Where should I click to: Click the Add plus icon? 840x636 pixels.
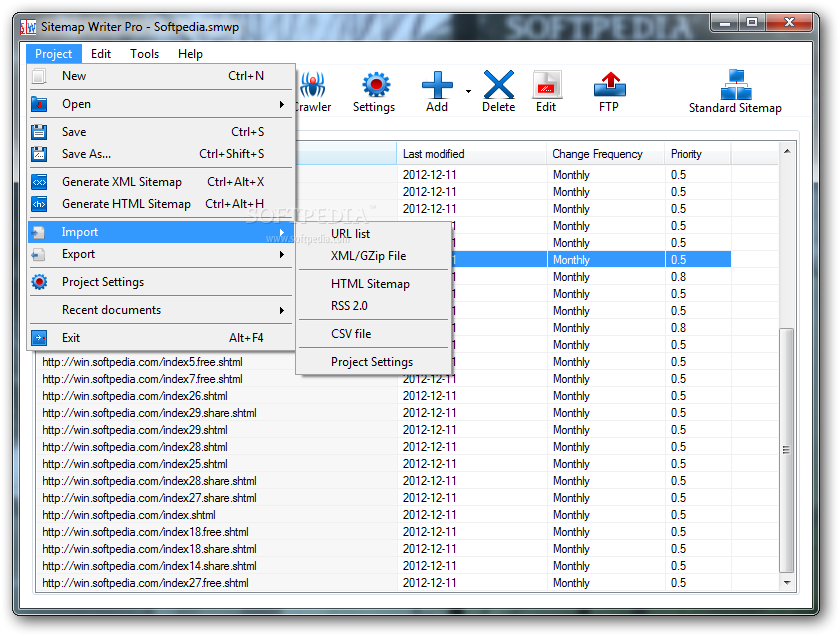(437, 85)
